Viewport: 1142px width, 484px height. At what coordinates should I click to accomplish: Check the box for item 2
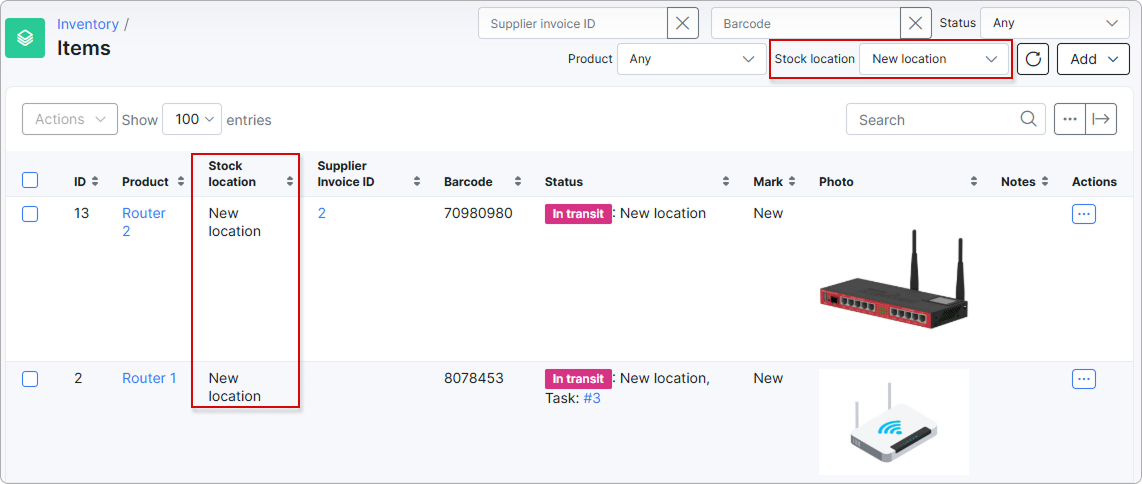click(x=30, y=379)
